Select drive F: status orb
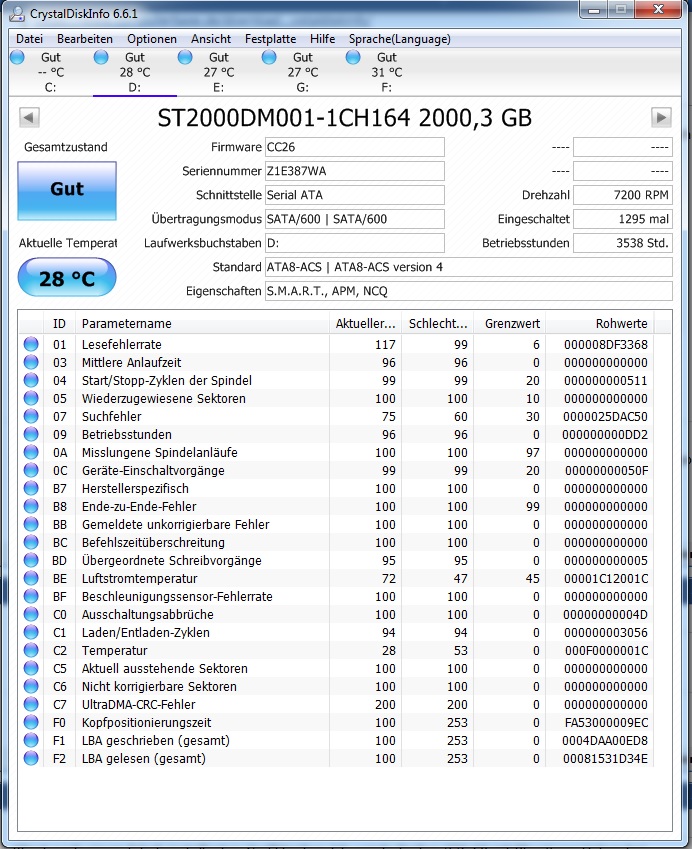 [353, 57]
